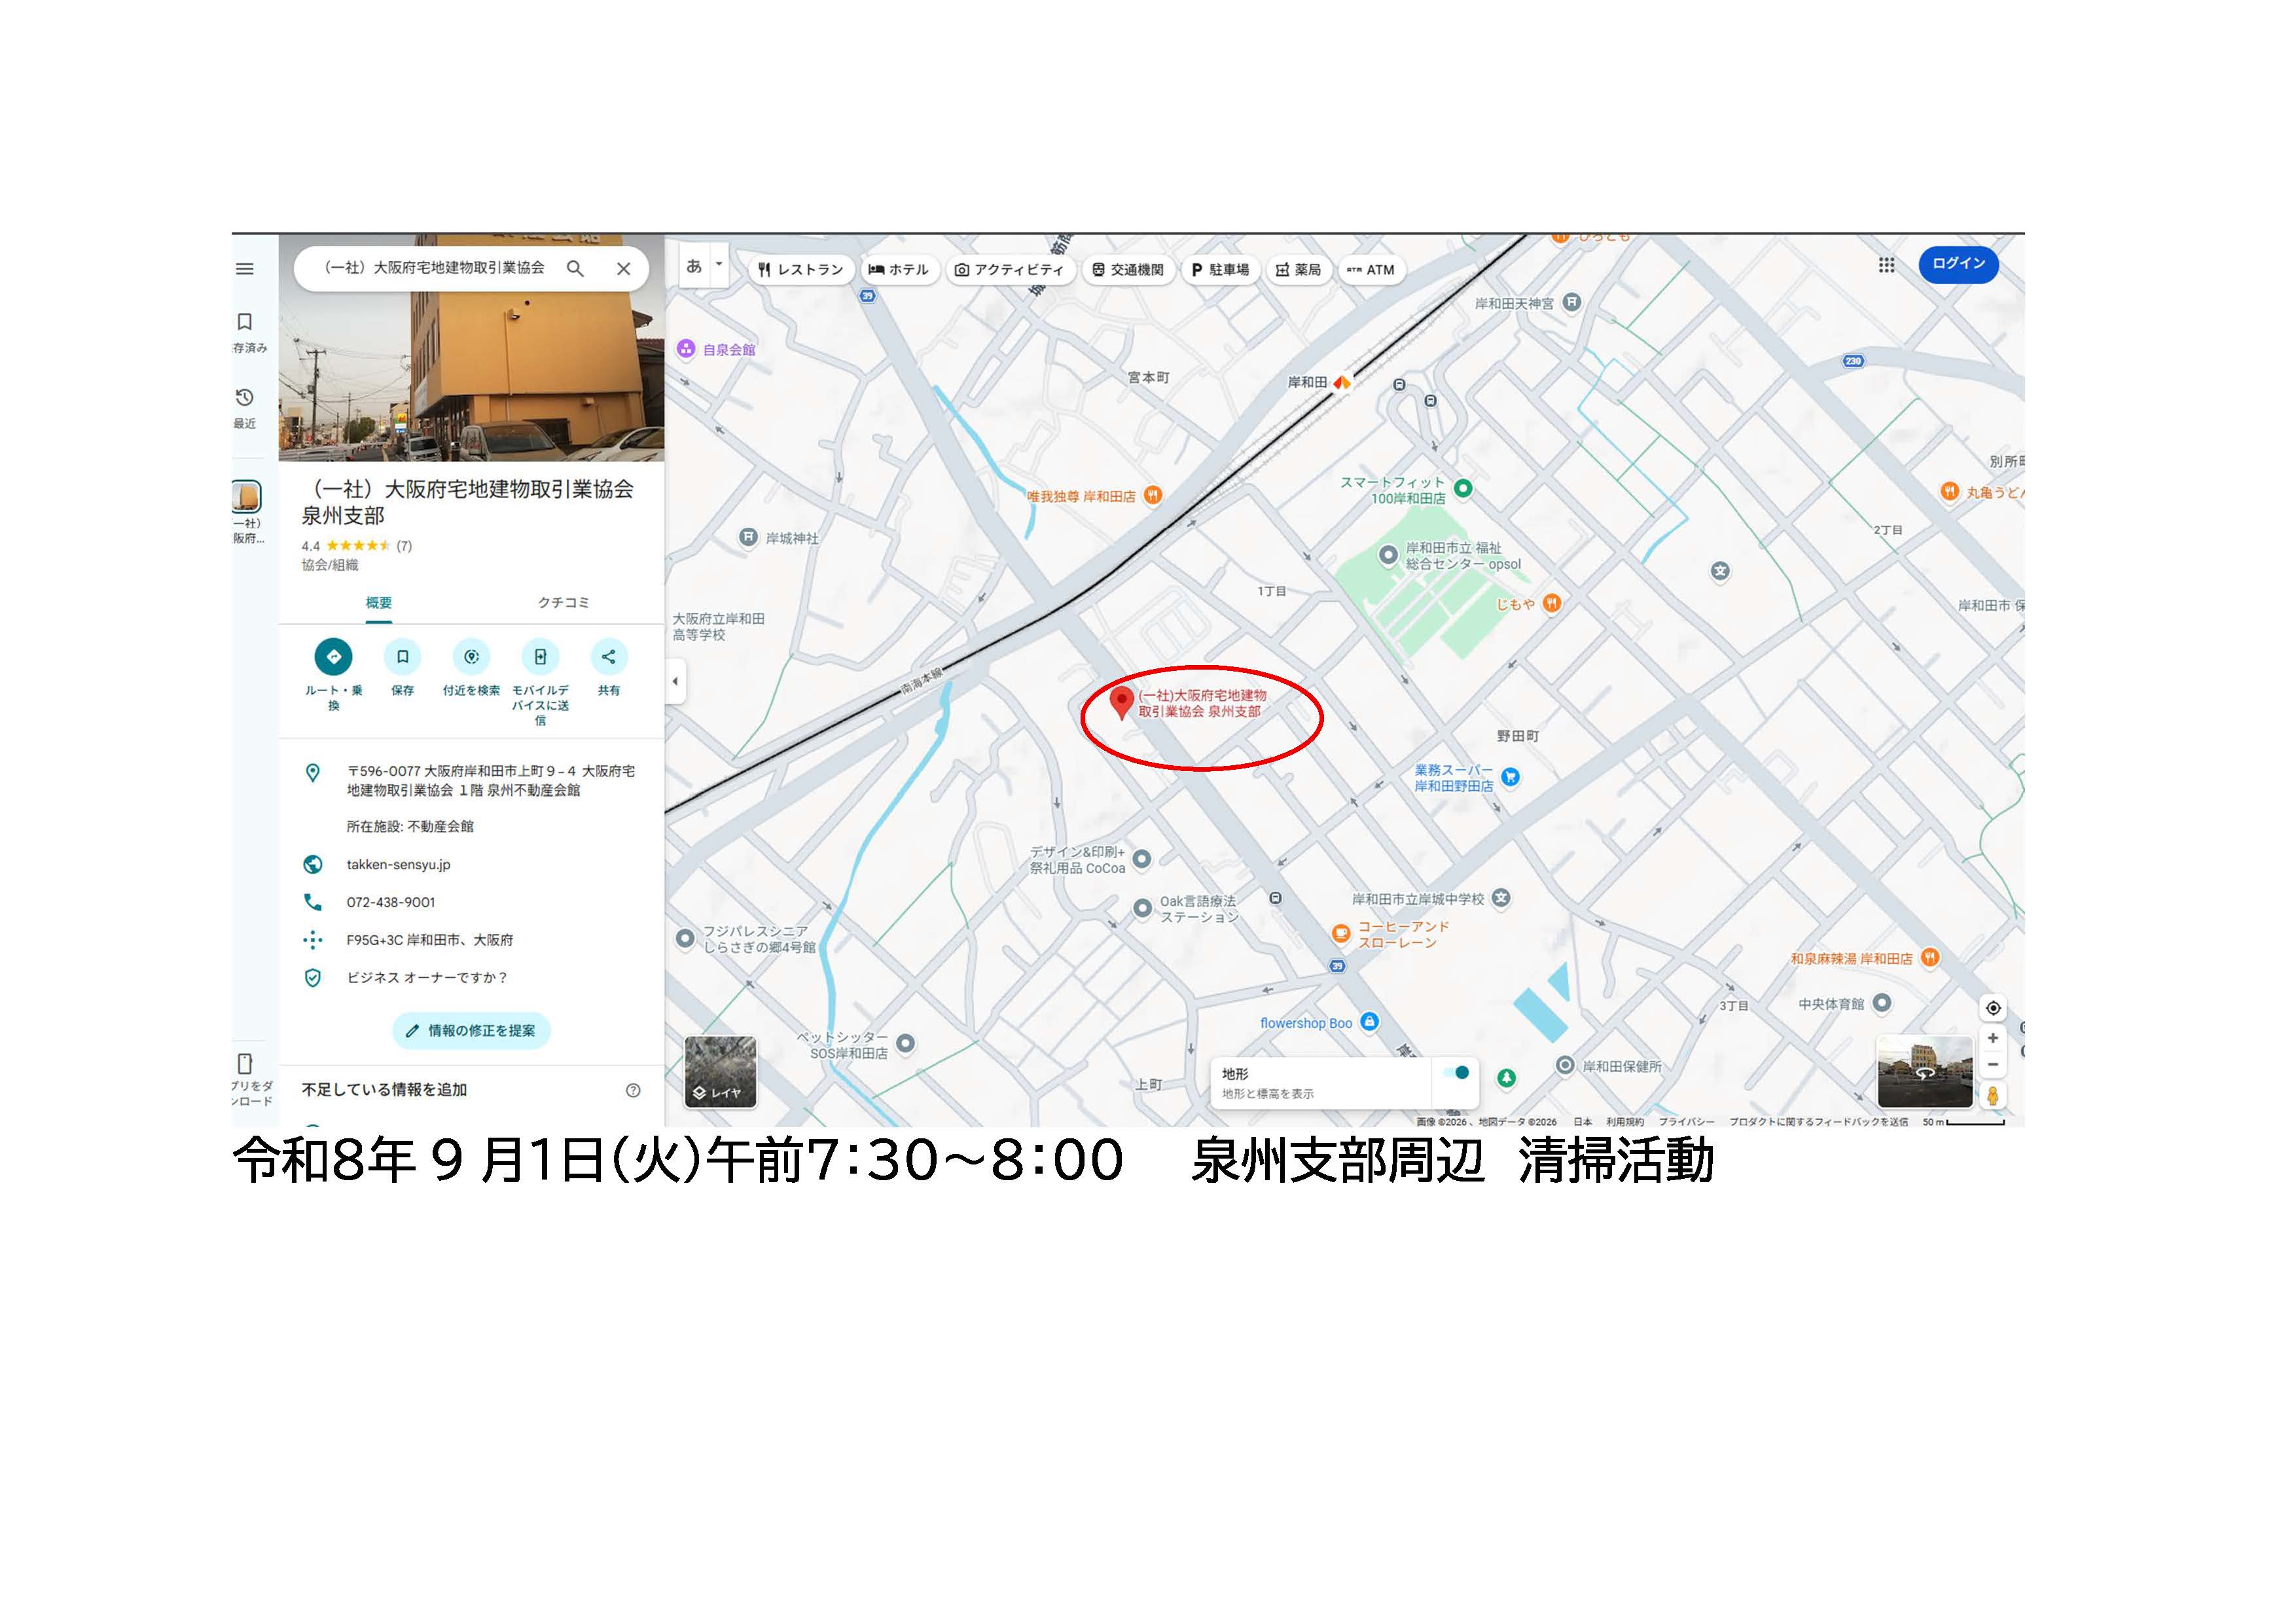Select the Street View pegman icon
This screenshot has height=1624, width=2296.
pyautogui.click(x=1992, y=1096)
